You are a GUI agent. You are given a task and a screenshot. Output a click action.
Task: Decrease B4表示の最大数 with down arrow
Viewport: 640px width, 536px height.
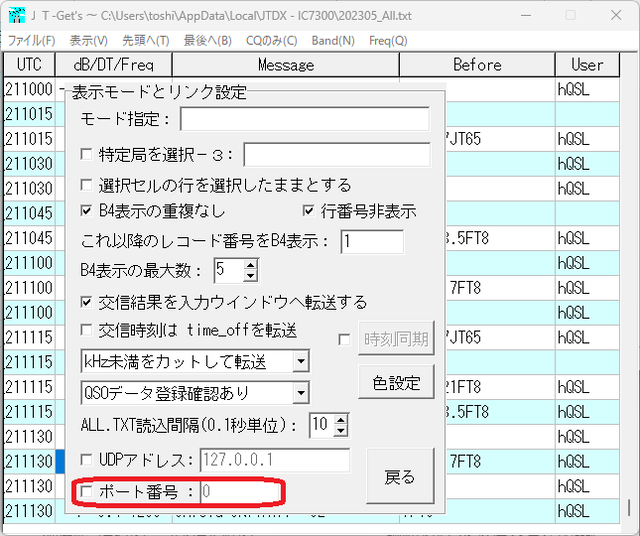[x=251, y=276]
